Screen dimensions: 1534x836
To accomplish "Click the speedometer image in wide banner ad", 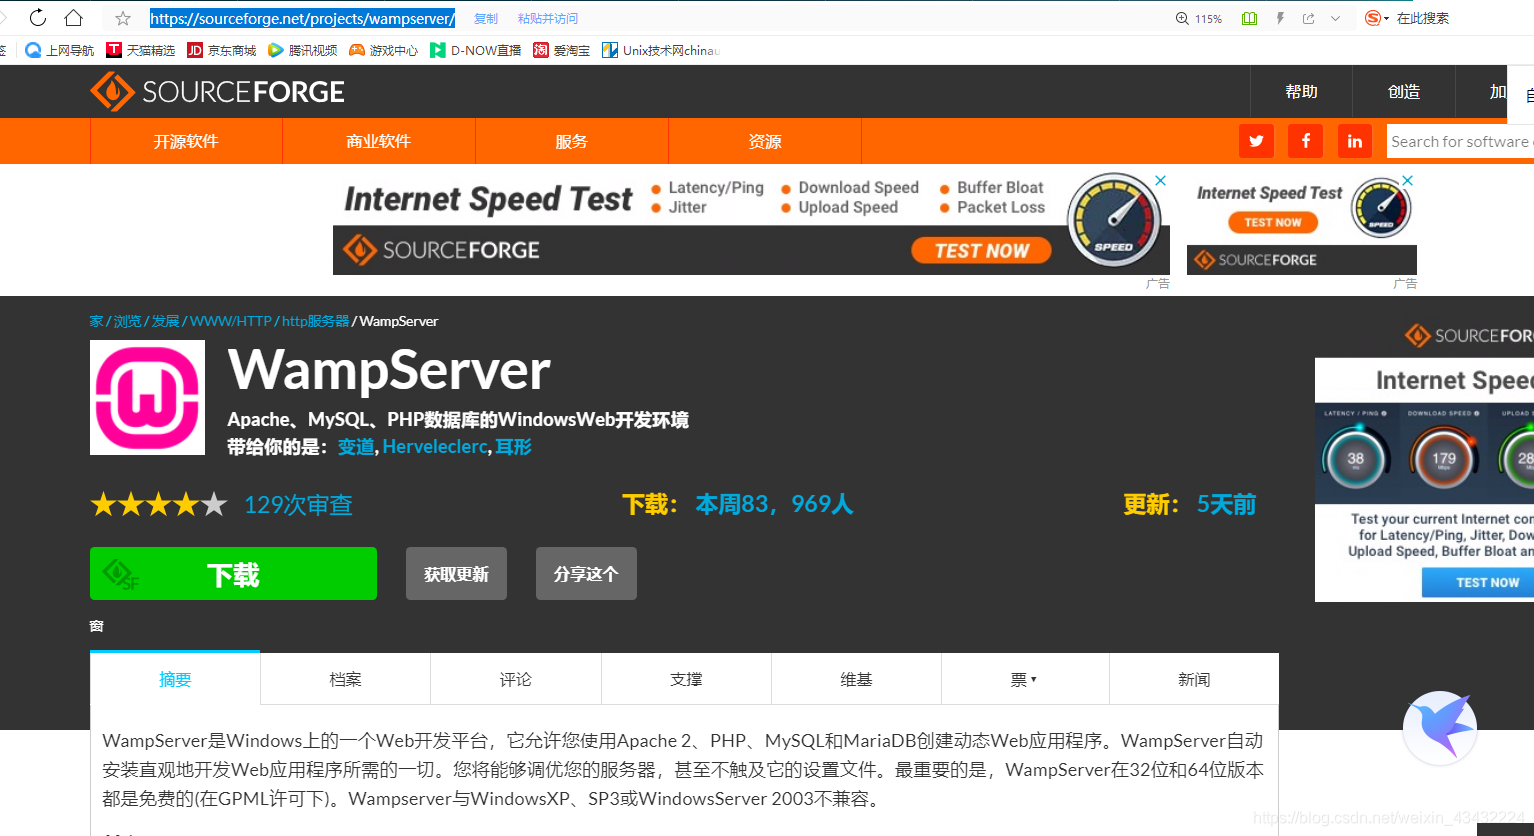I will [1113, 220].
